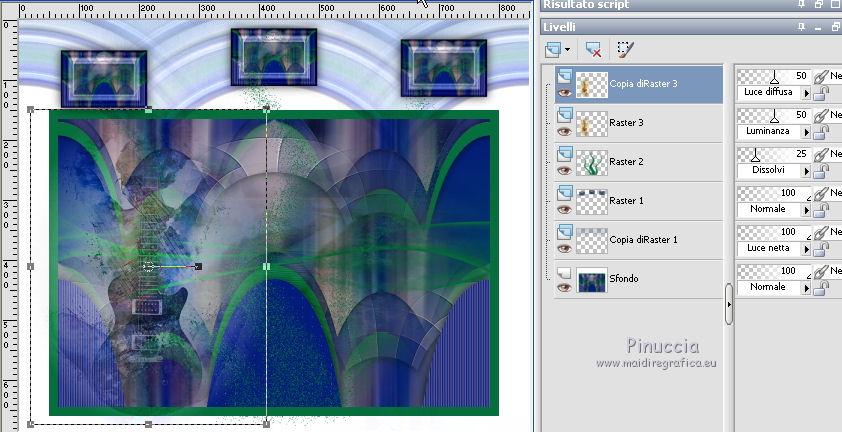
Task: Click the link chain icon for Raster 1
Action: [822, 193]
